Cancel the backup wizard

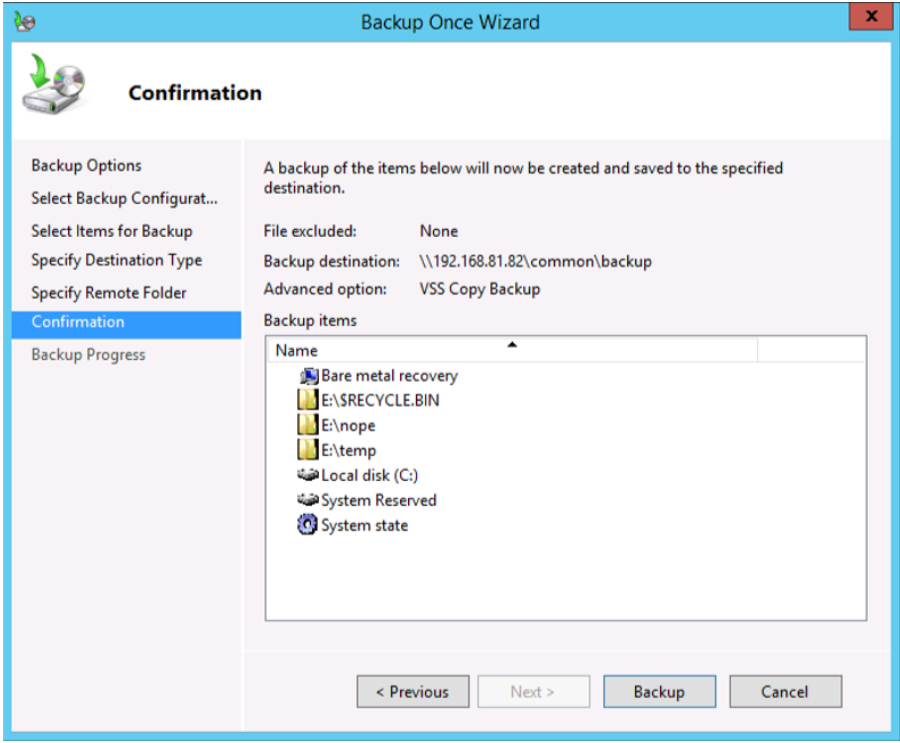(785, 692)
